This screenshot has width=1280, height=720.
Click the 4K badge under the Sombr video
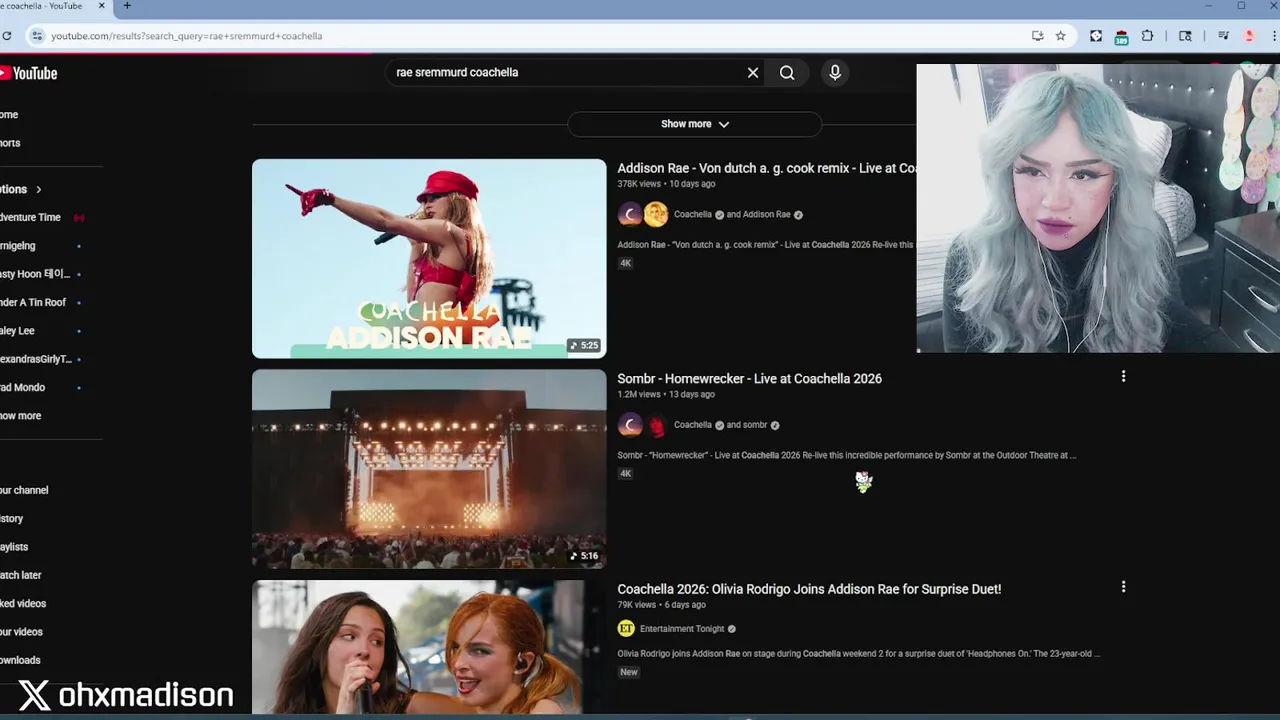[x=625, y=474]
